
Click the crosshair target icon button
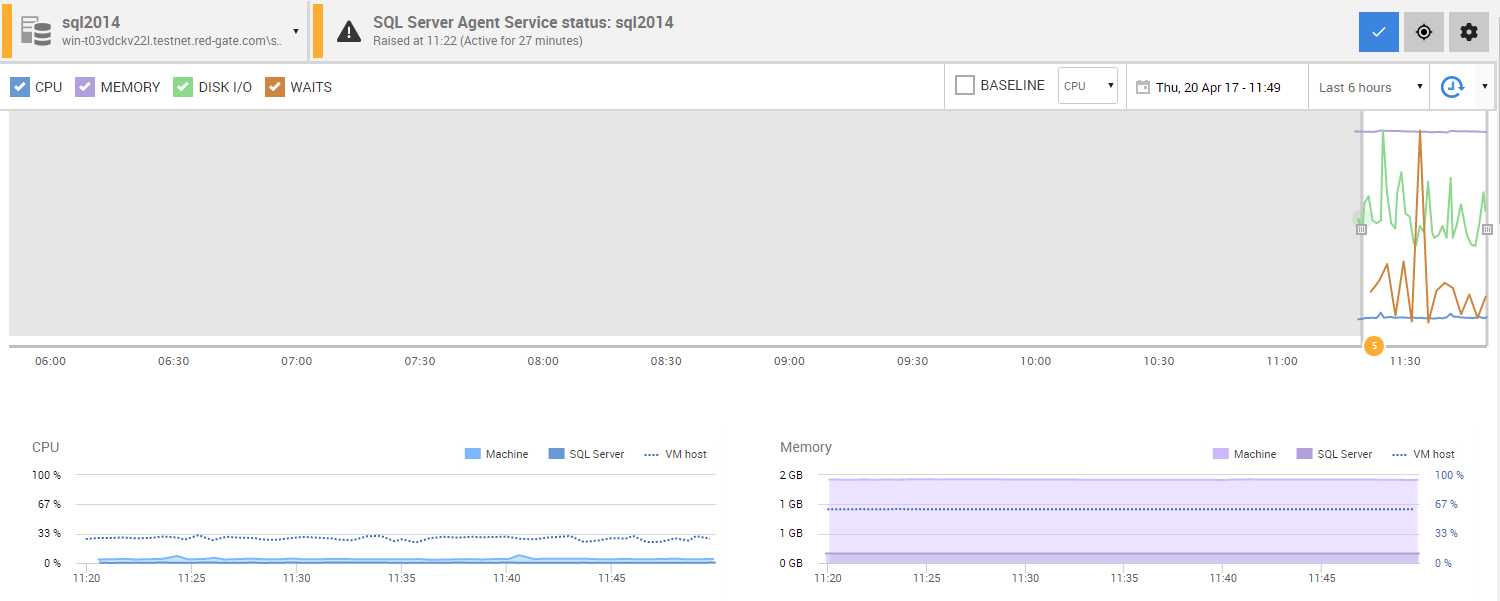point(1424,32)
